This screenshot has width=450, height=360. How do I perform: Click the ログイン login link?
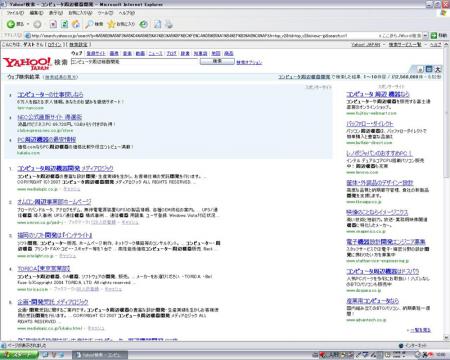tap(54, 45)
